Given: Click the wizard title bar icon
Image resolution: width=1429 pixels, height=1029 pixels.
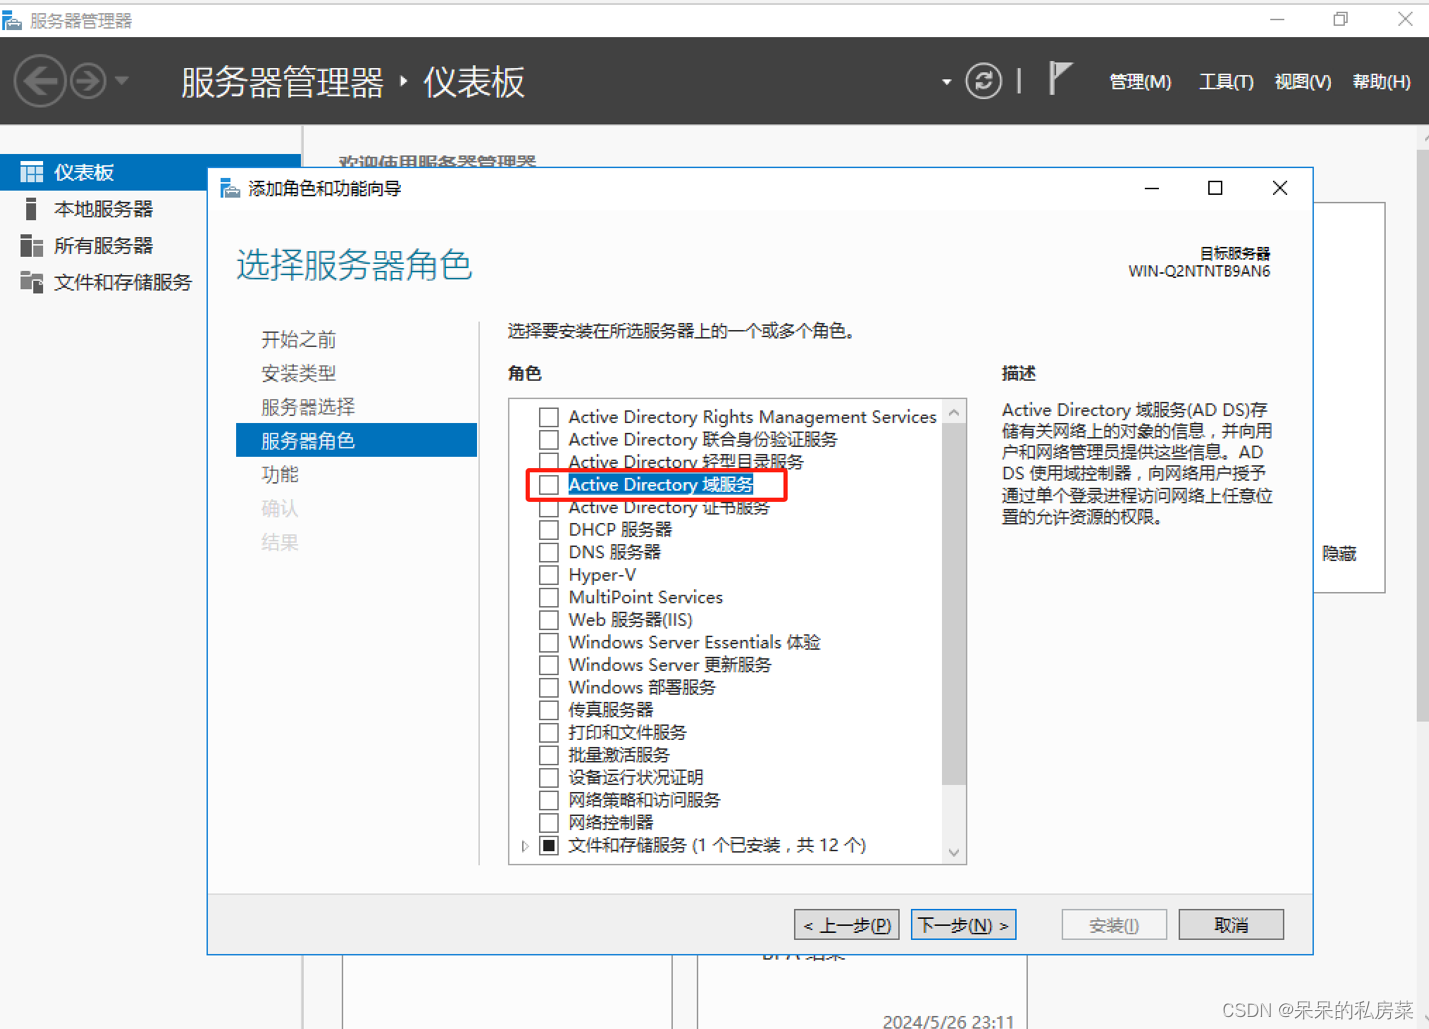Looking at the screenshot, I should (230, 188).
